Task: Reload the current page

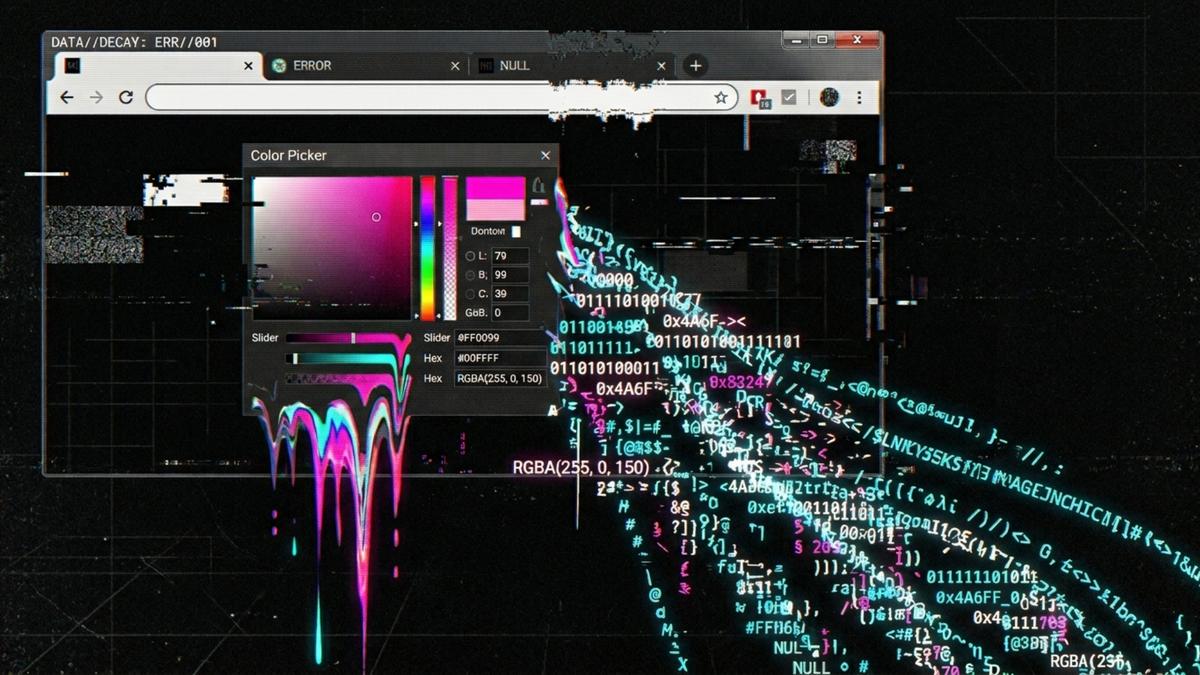Action: [x=126, y=97]
